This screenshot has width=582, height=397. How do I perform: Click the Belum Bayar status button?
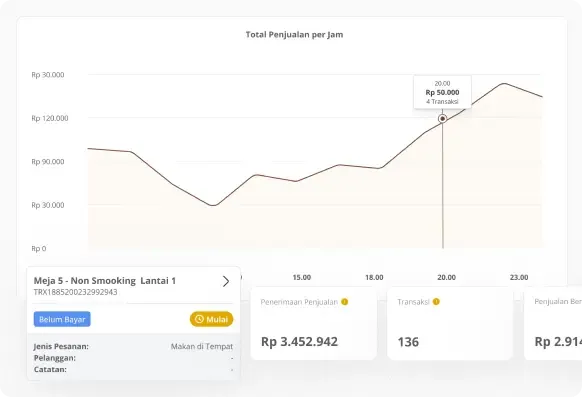pos(62,319)
